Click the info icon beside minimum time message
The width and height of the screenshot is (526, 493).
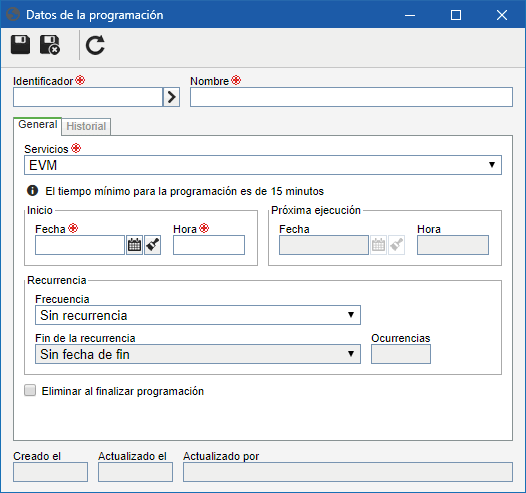(x=32, y=191)
